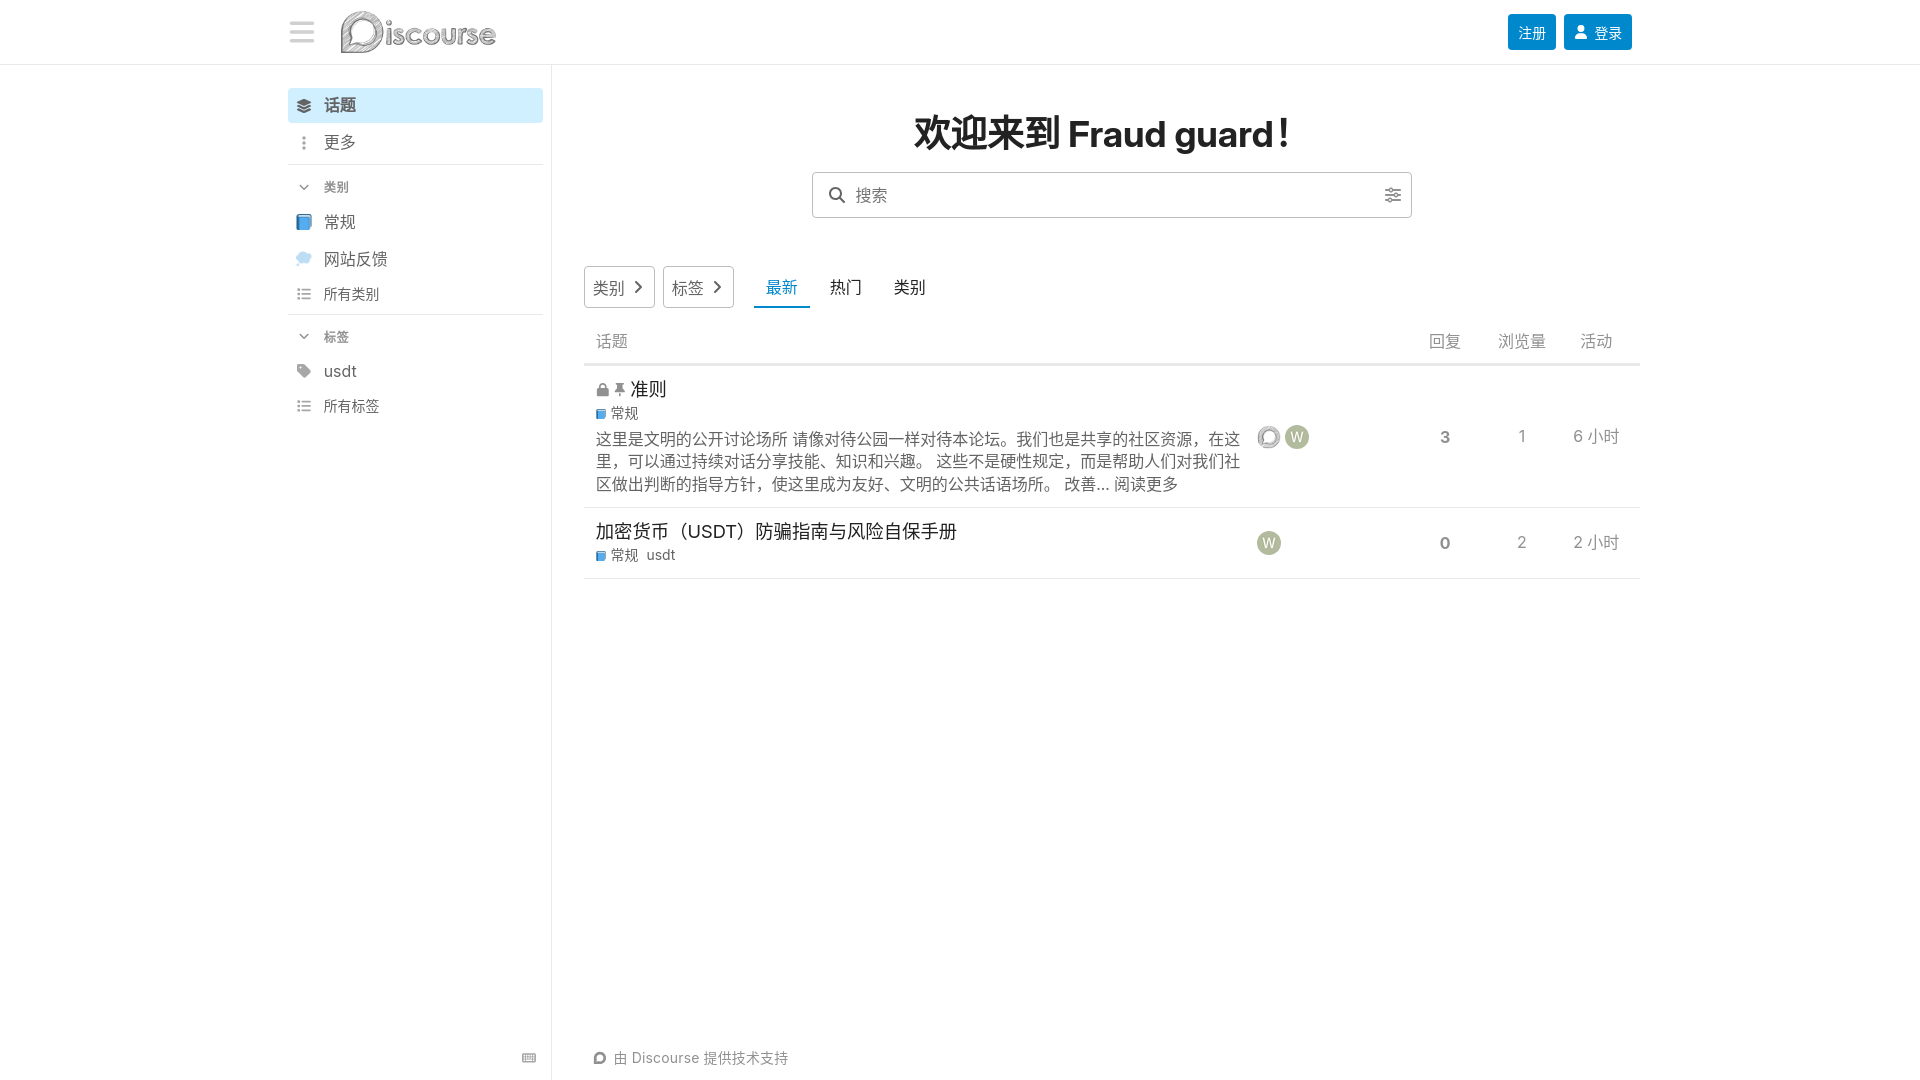Click the 常规 category book icon in sidebar

pos(304,222)
